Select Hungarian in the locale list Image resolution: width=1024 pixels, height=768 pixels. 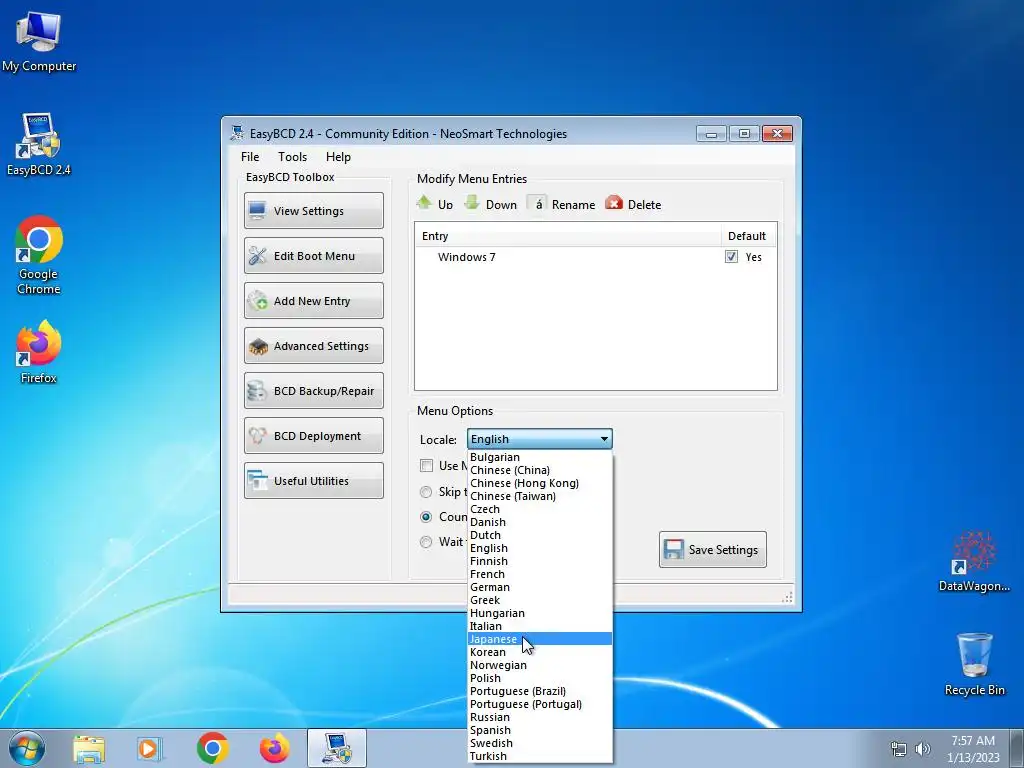tap(540, 613)
